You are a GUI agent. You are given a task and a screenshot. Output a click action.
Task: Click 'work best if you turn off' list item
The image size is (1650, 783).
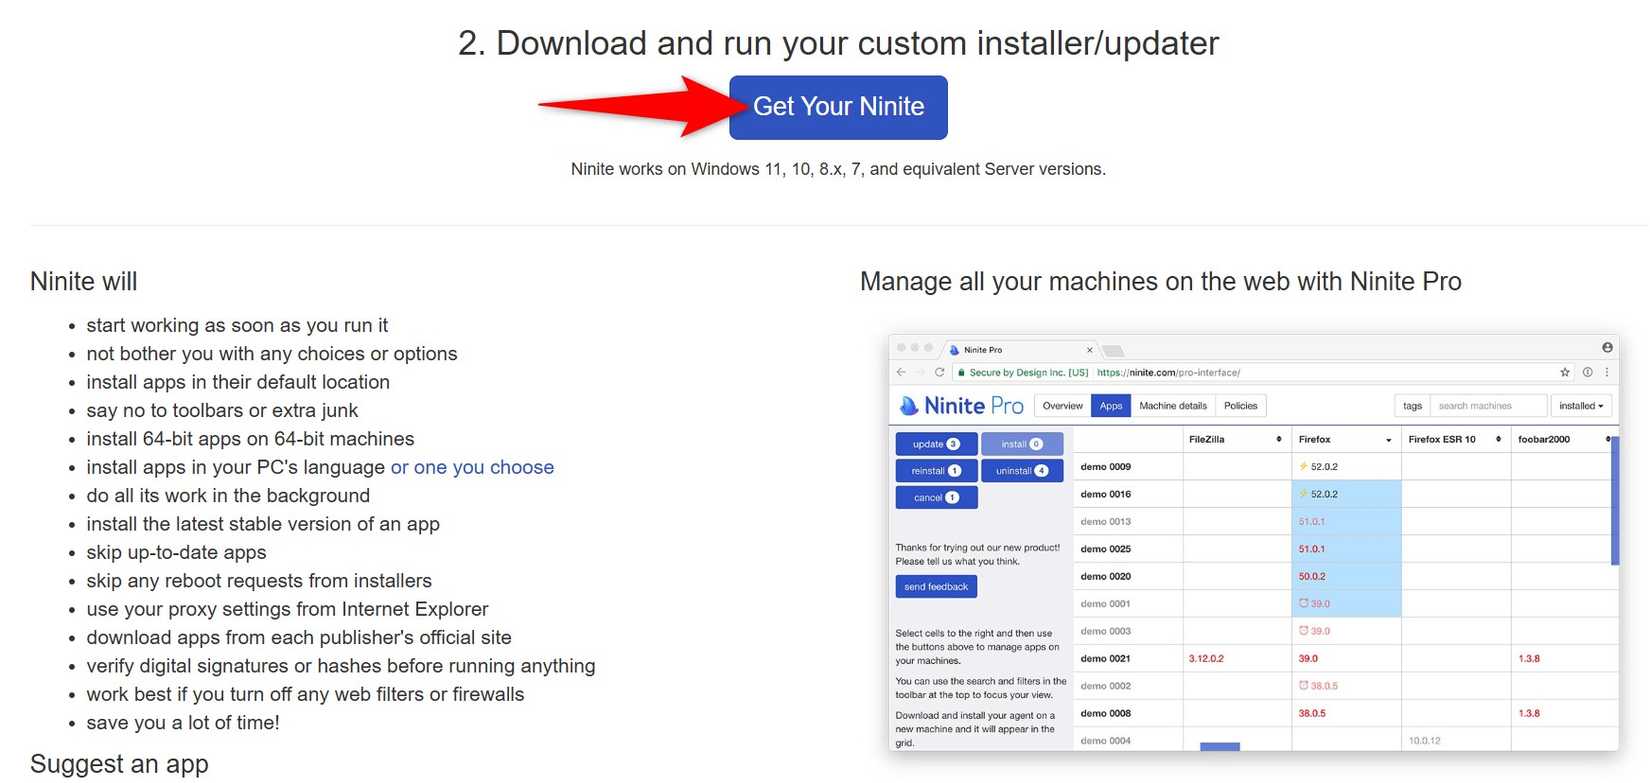click(305, 694)
